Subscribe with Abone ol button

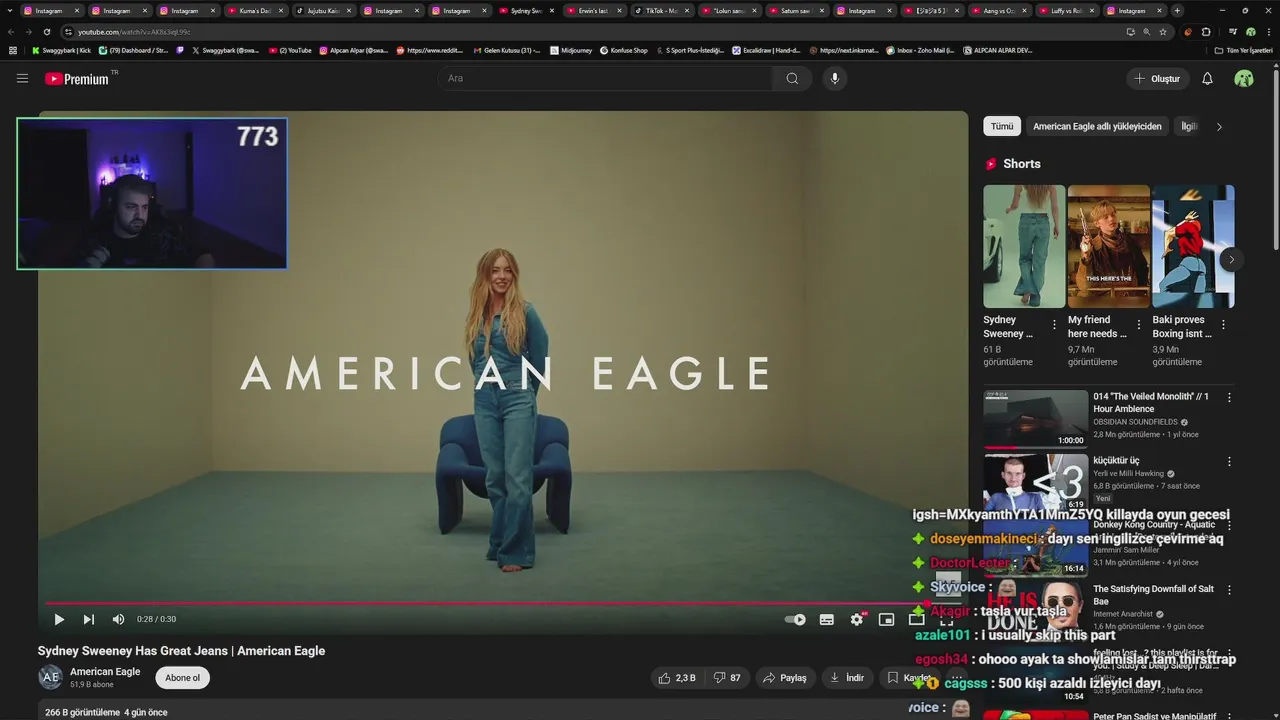click(x=182, y=677)
